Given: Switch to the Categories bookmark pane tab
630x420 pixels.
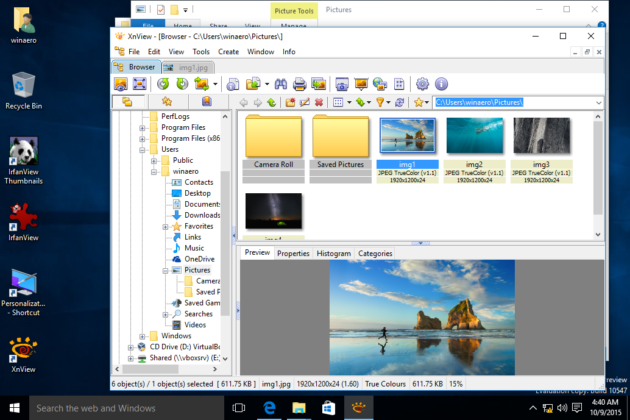Looking at the screenshot, I should click(207, 102).
